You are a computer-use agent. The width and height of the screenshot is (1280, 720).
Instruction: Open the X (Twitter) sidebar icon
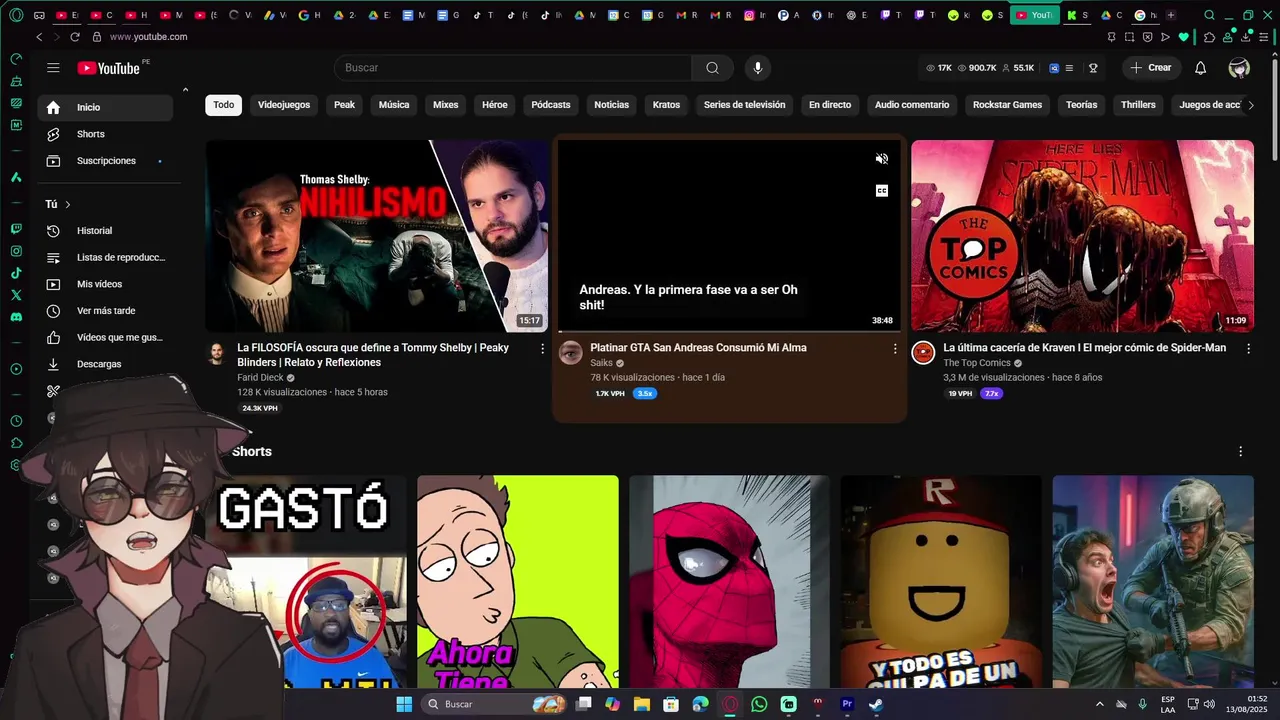[x=16, y=295]
